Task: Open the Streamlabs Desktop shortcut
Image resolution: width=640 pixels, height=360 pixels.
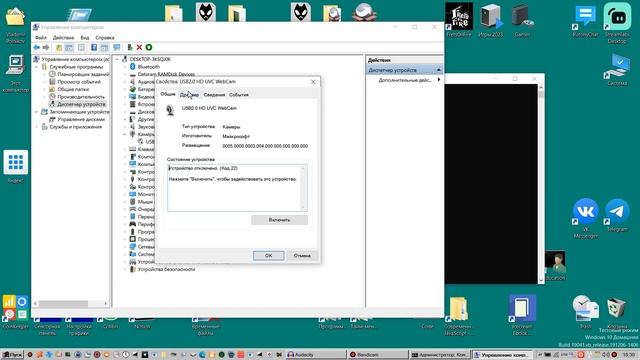Action: (617, 22)
